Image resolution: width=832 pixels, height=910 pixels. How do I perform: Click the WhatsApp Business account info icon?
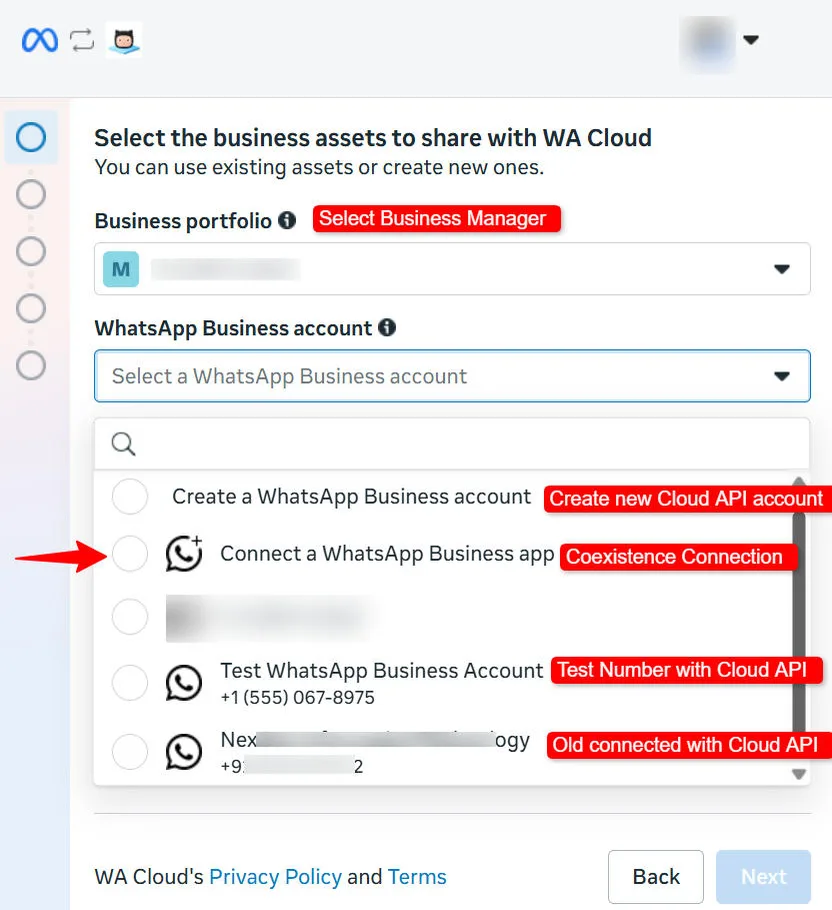[386, 328]
